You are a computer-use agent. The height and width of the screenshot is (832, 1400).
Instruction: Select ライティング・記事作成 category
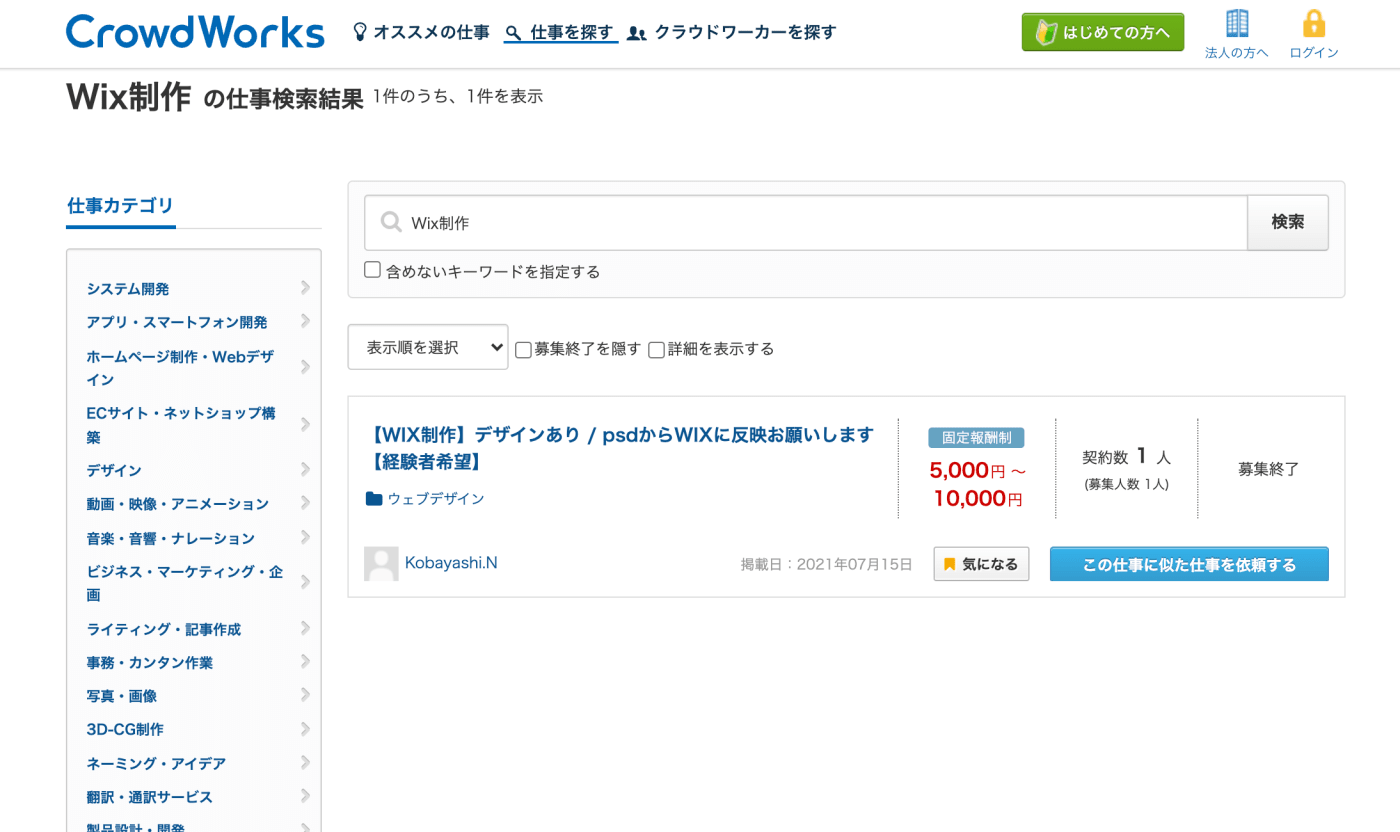pyautogui.click(x=163, y=629)
